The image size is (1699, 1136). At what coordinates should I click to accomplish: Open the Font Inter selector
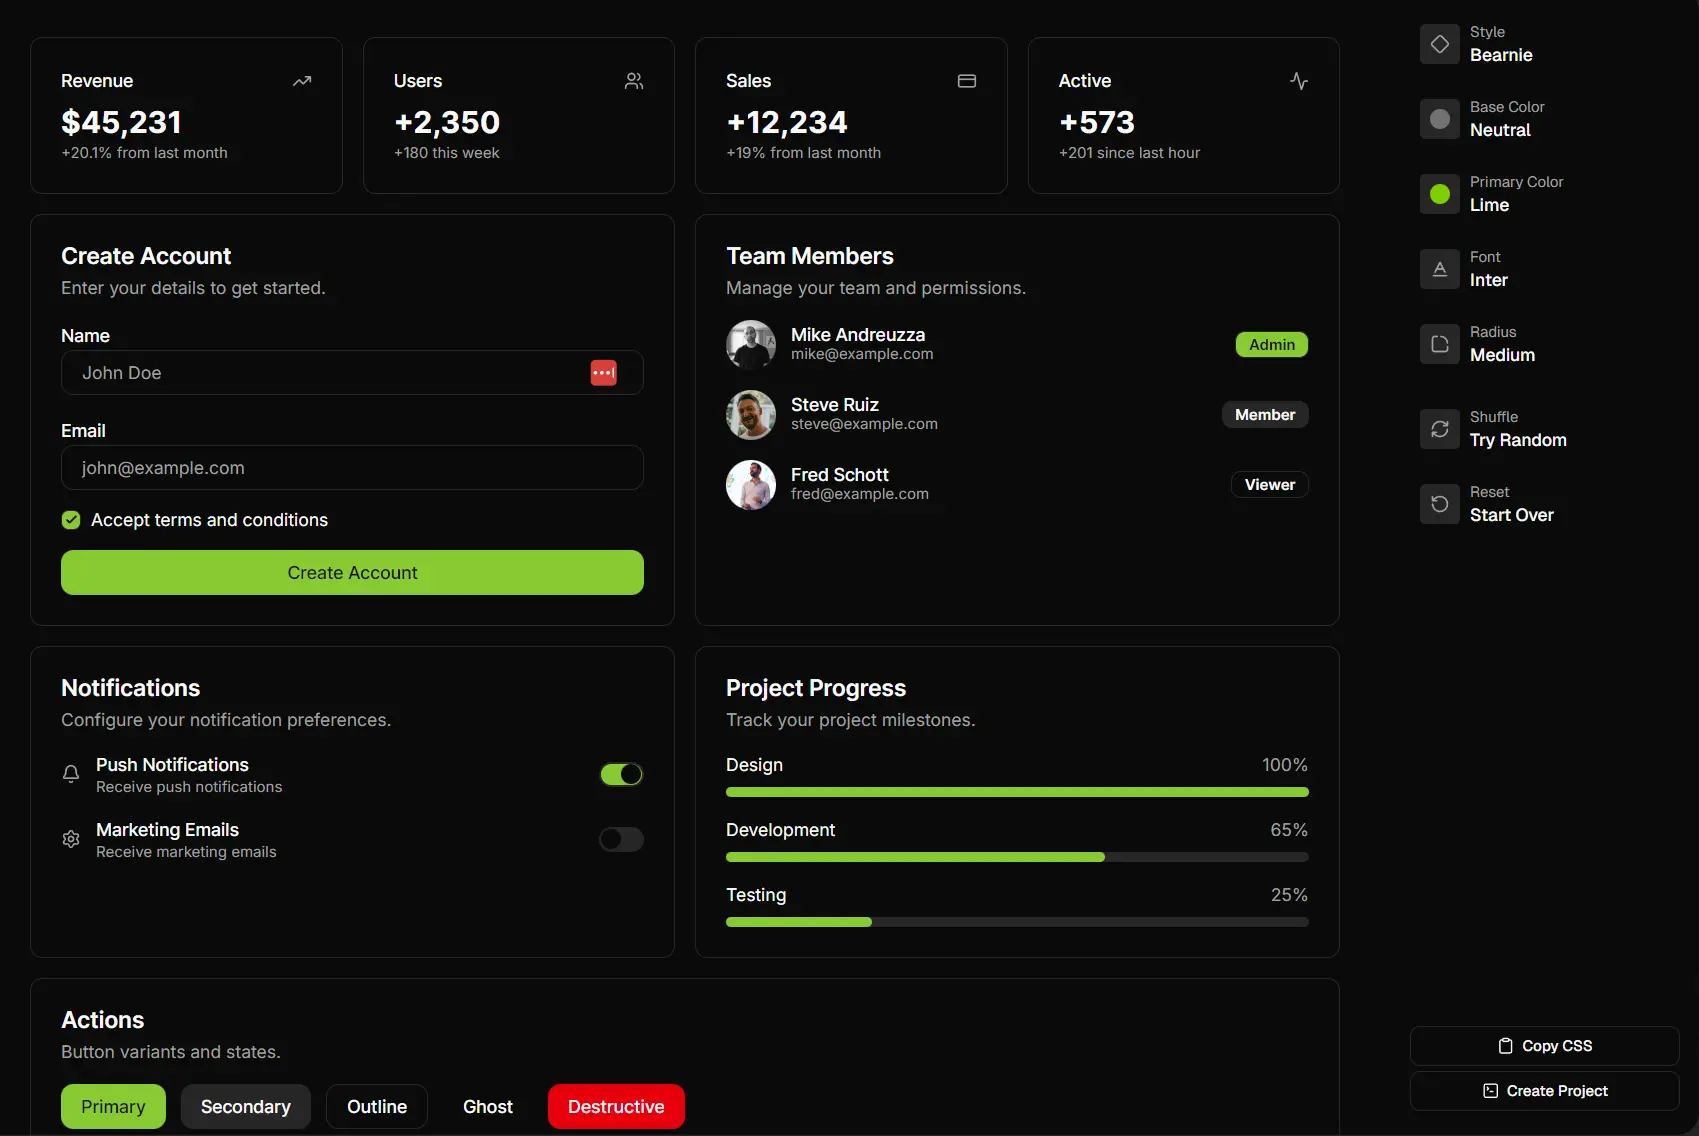pos(1439,269)
